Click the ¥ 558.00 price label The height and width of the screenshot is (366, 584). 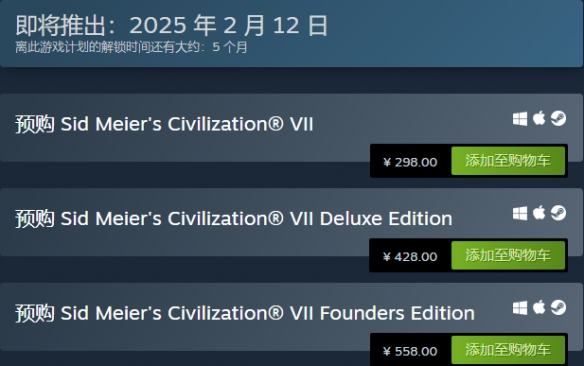410,351
